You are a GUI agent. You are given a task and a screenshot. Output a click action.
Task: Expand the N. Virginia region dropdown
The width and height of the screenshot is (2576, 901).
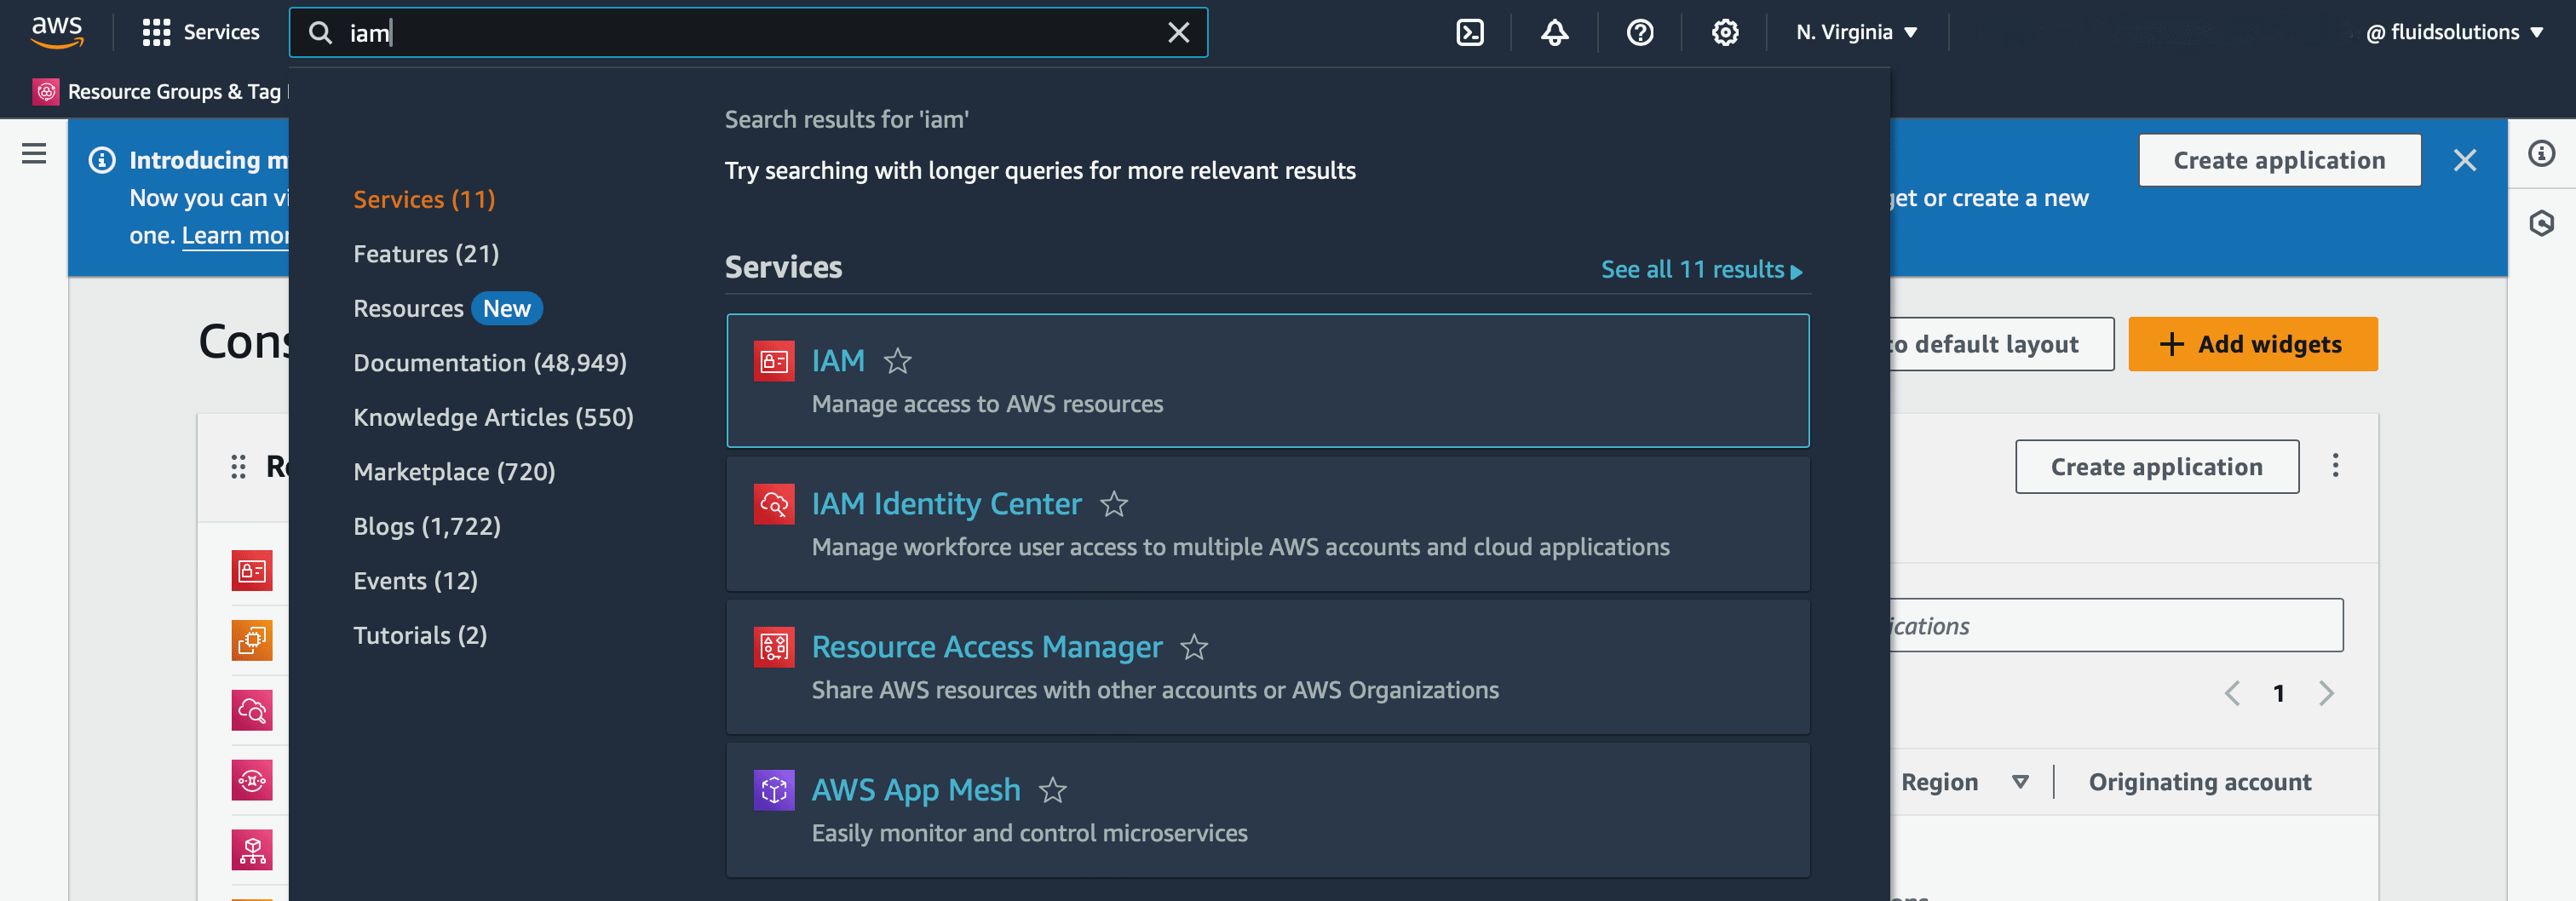click(x=1855, y=32)
